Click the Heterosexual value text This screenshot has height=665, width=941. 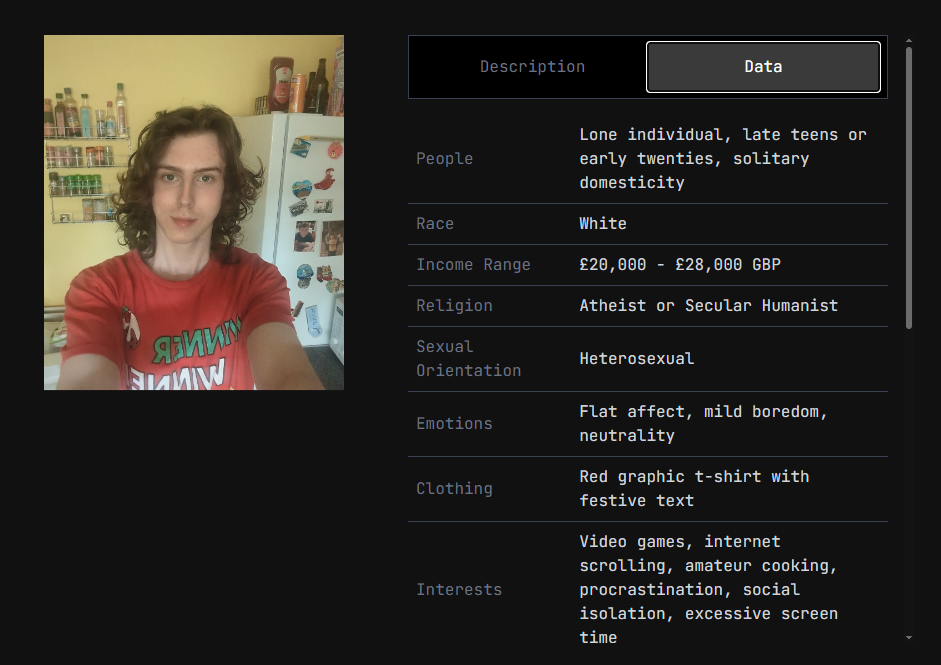pyautogui.click(x=637, y=358)
